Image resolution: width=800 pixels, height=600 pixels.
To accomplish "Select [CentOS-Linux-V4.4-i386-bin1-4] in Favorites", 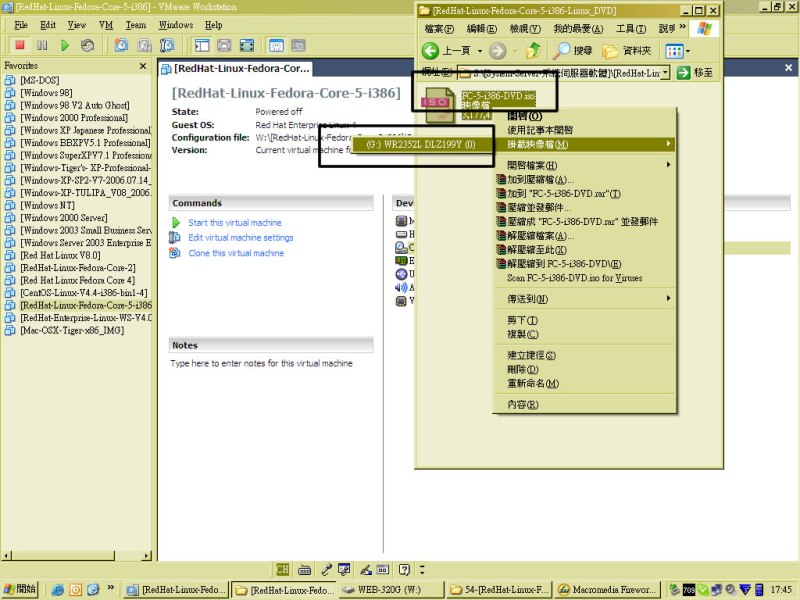I will coord(84,293).
